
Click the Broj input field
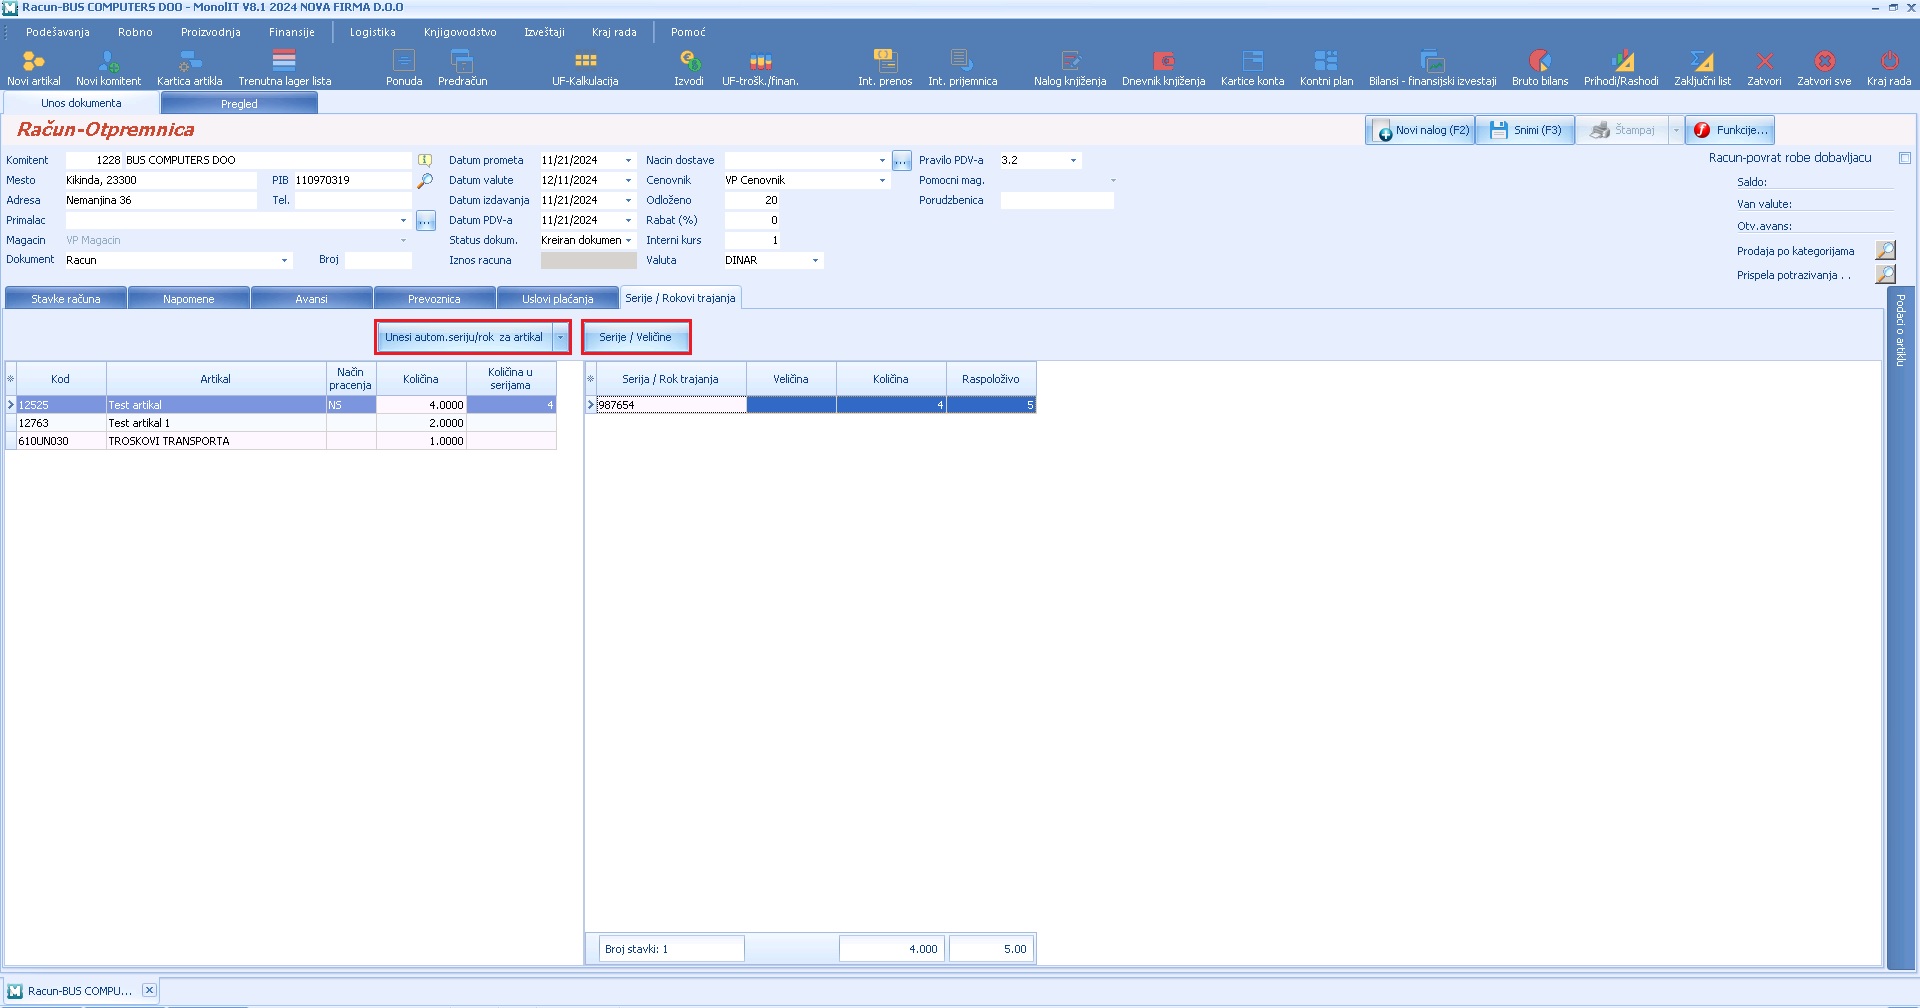click(x=378, y=260)
